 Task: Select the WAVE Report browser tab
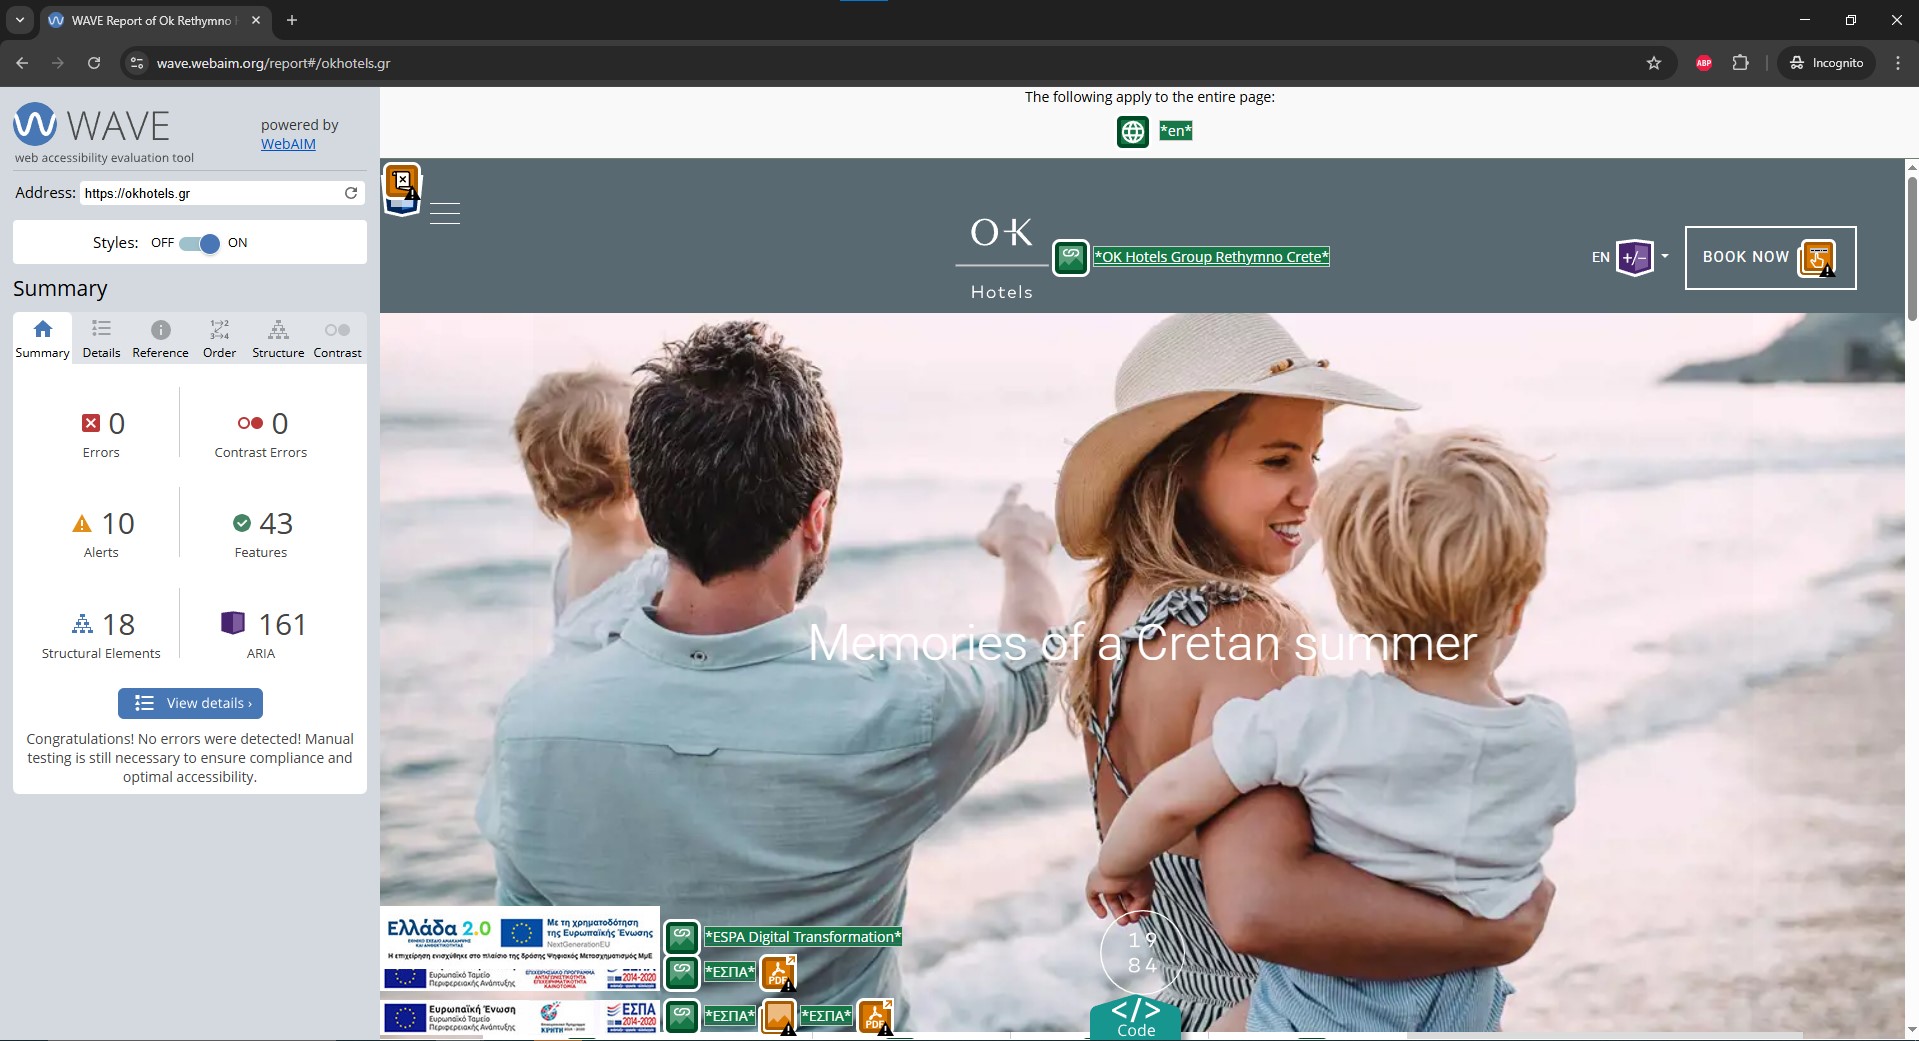[154, 20]
